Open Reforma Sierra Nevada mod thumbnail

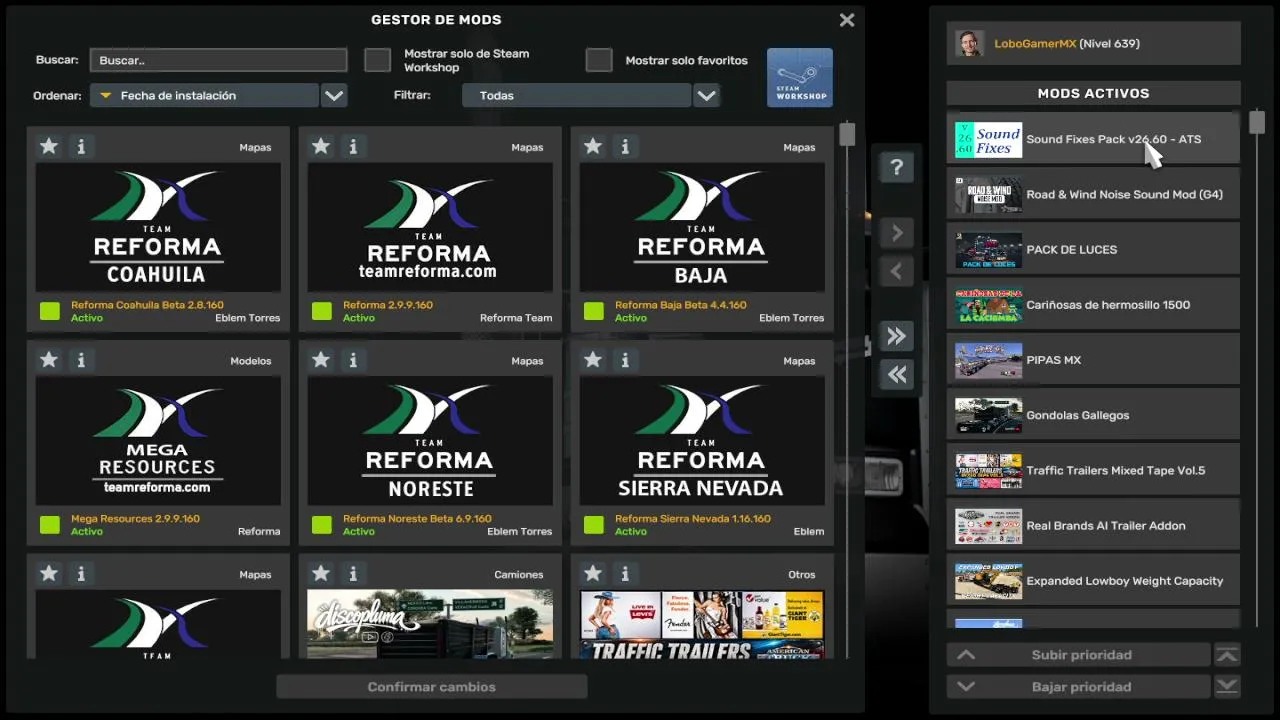point(702,441)
